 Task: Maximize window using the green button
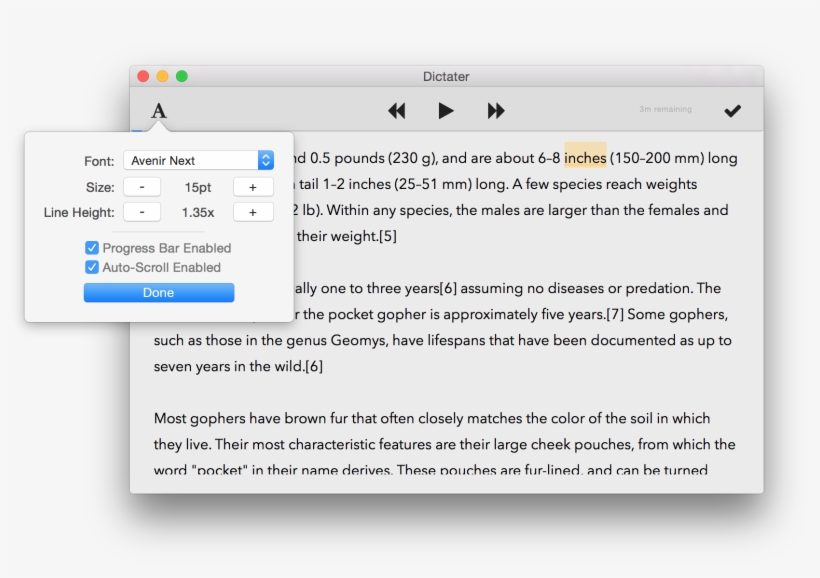tap(181, 76)
